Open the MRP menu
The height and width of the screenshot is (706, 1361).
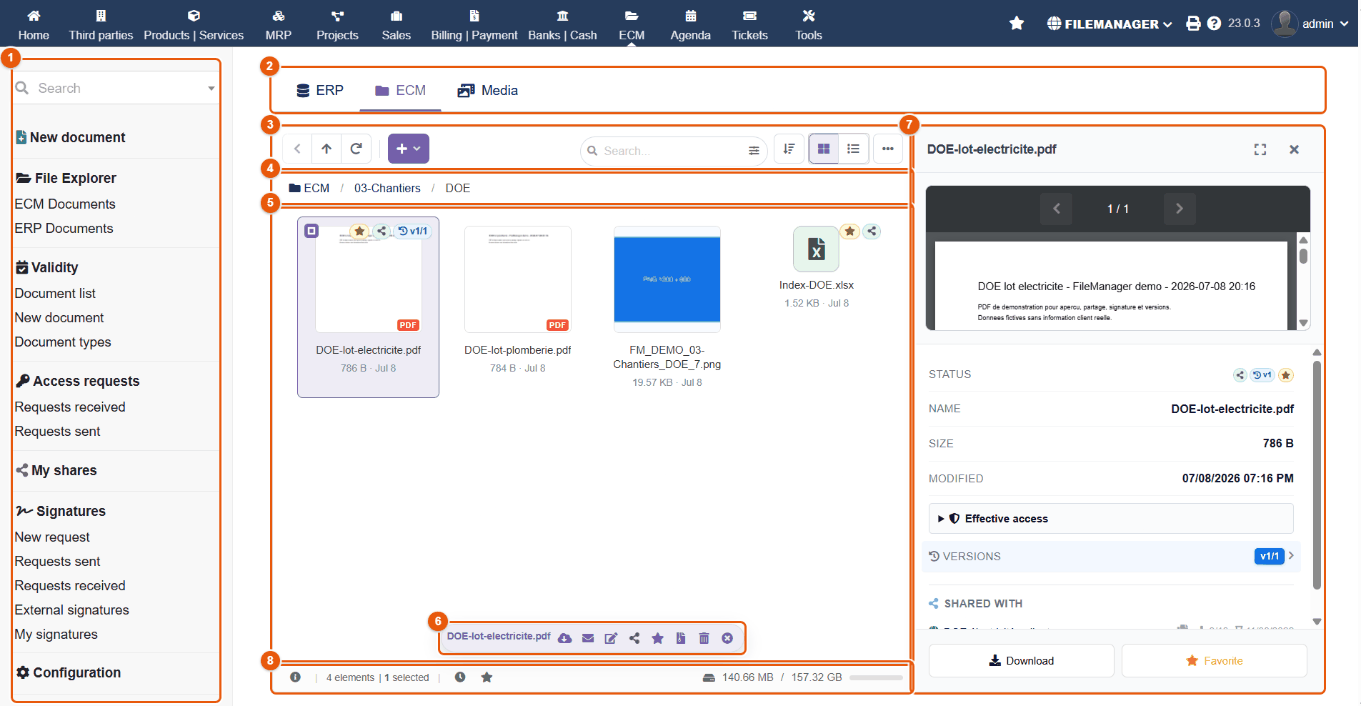click(278, 24)
